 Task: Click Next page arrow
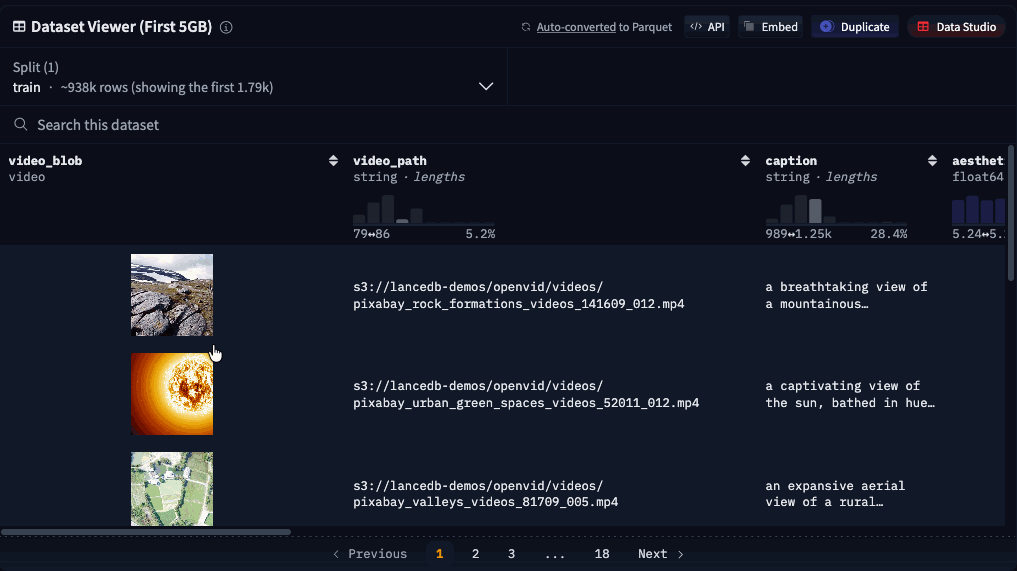[x=660, y=554]
